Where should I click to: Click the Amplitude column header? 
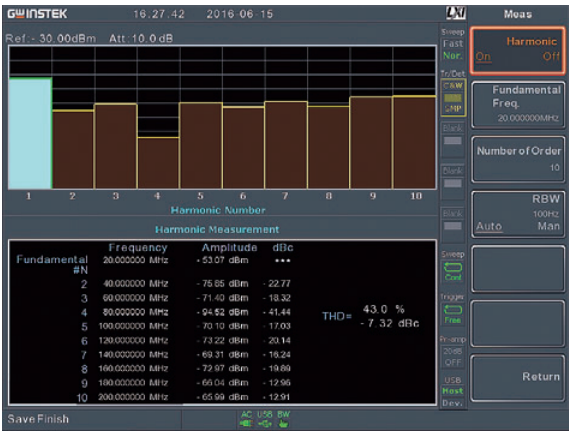point(229,247)
